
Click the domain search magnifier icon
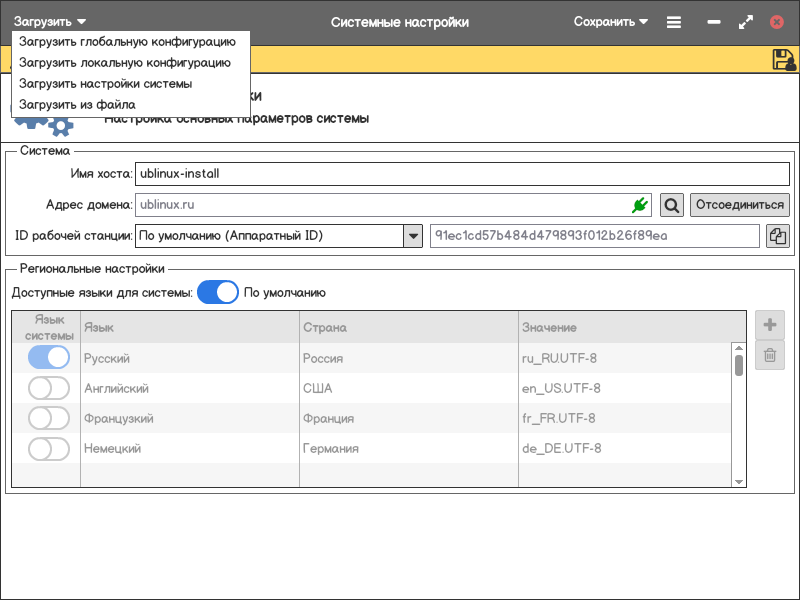coord(672,205)
